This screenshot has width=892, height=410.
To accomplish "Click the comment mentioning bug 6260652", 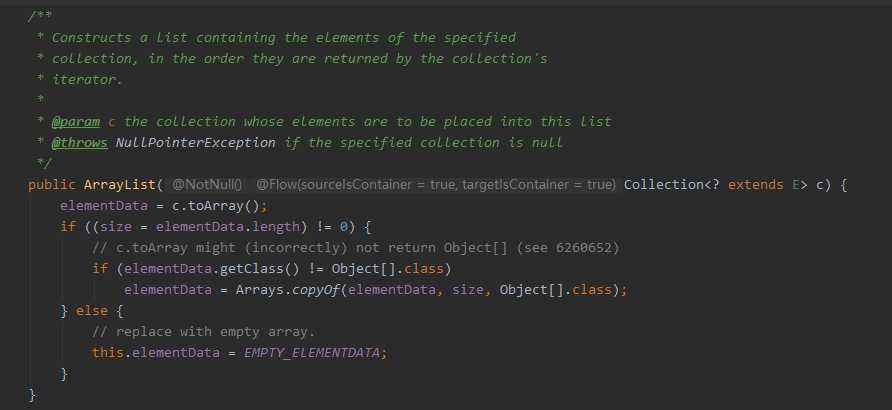I will click(356, 248).
